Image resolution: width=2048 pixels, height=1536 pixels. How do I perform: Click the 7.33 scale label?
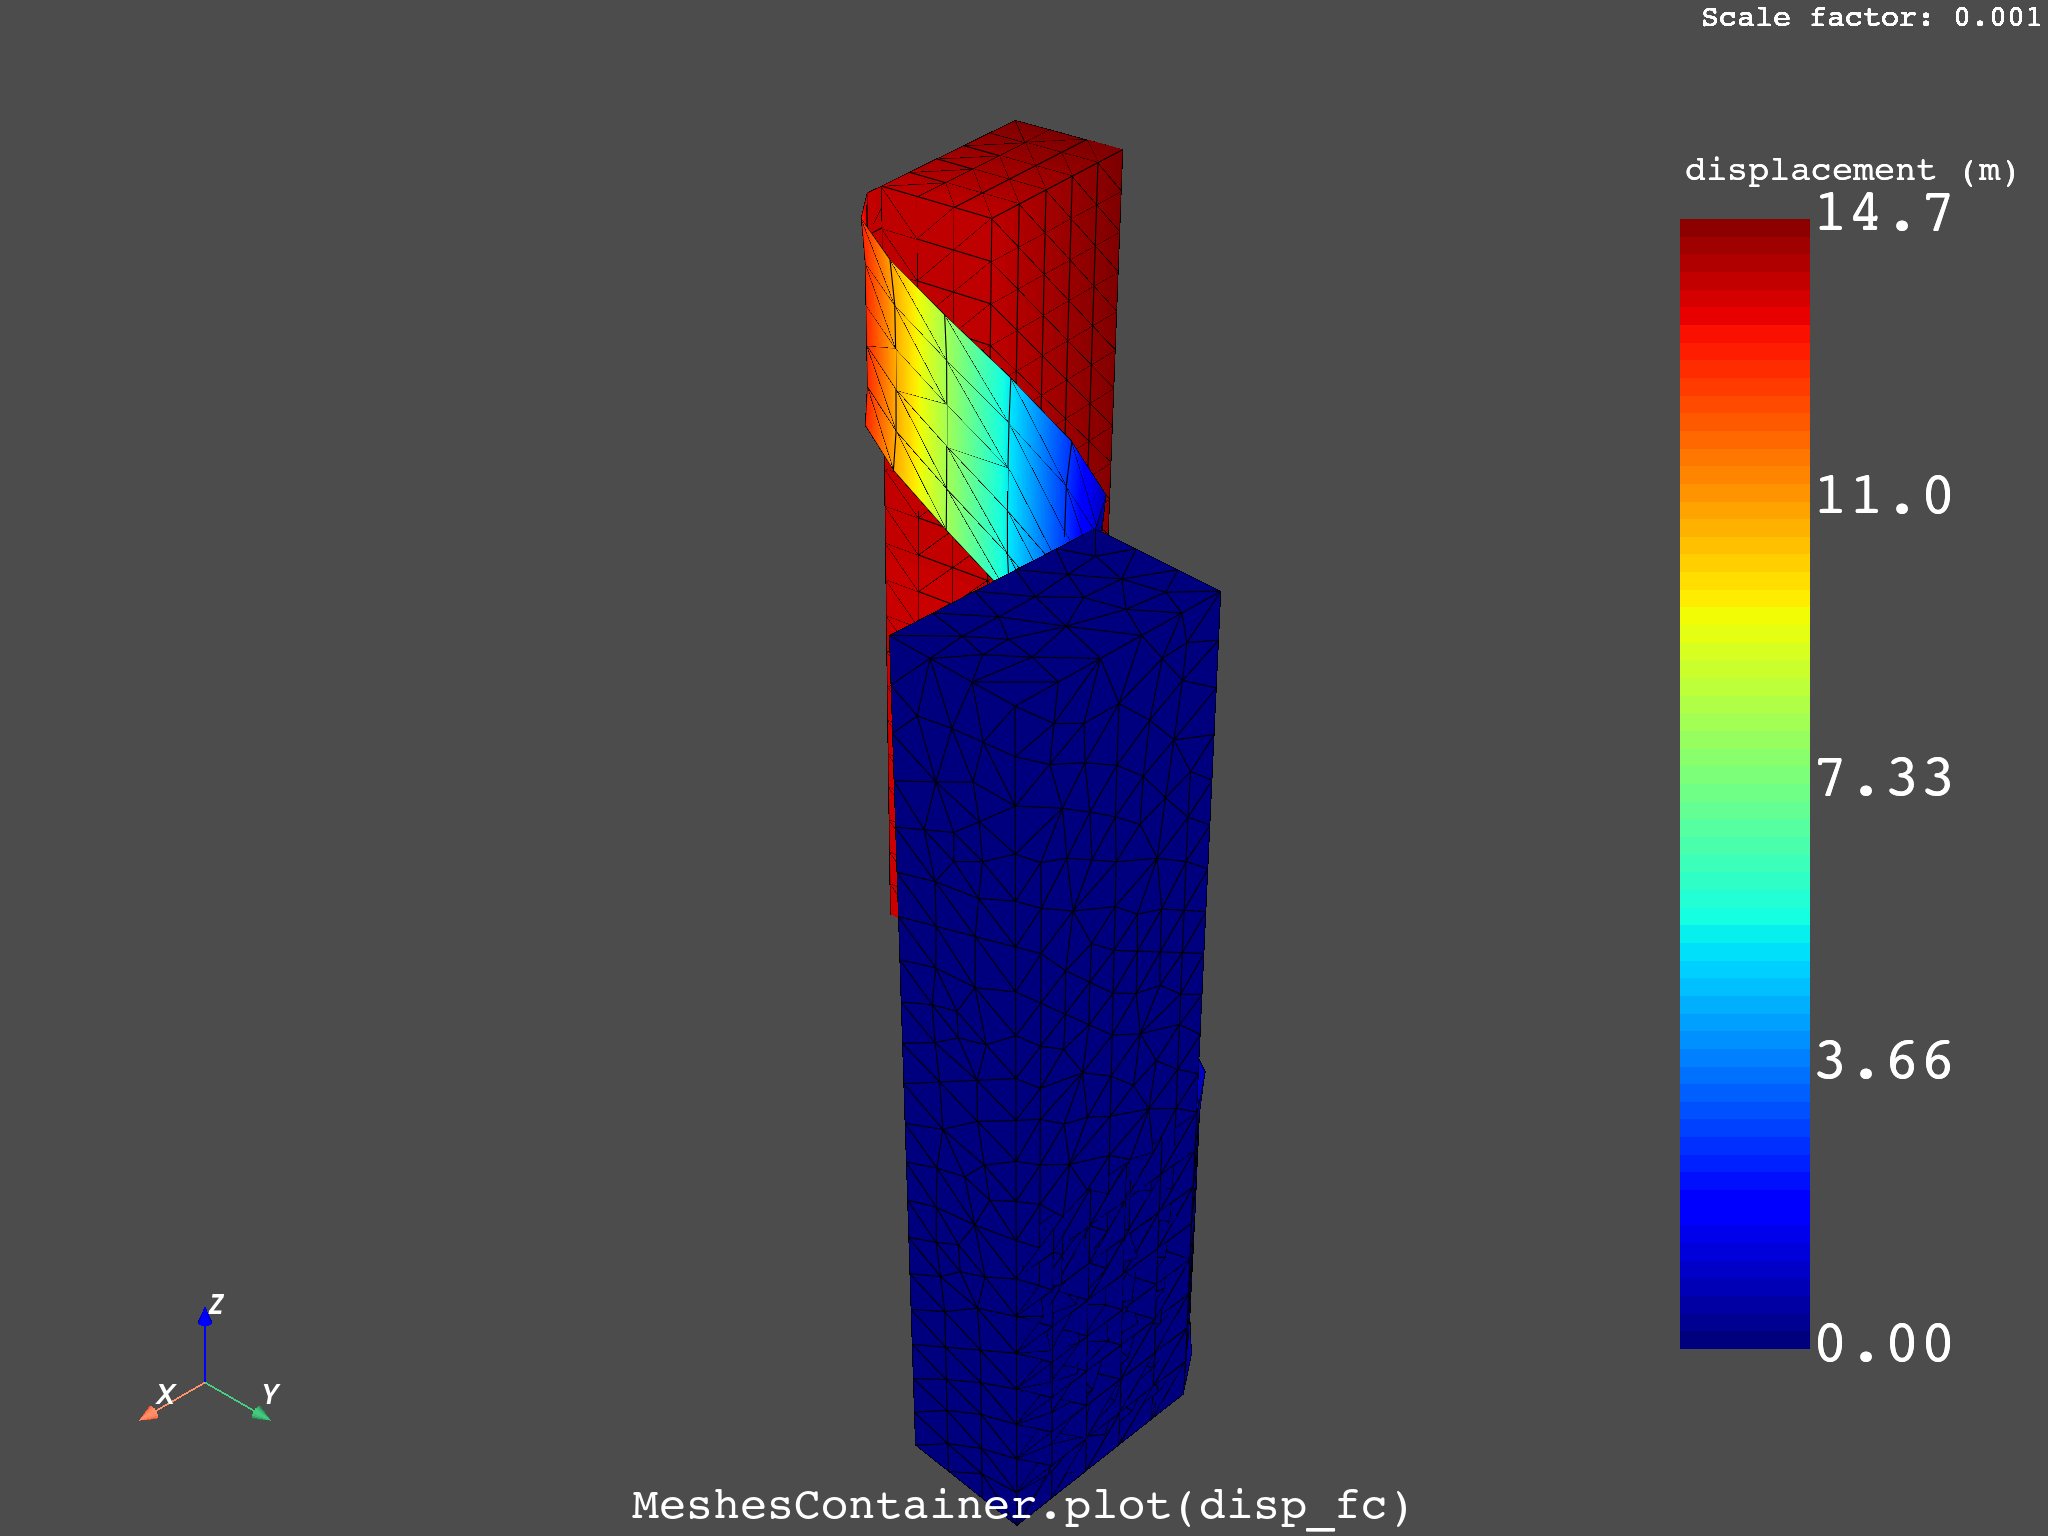click(1883, 778)
